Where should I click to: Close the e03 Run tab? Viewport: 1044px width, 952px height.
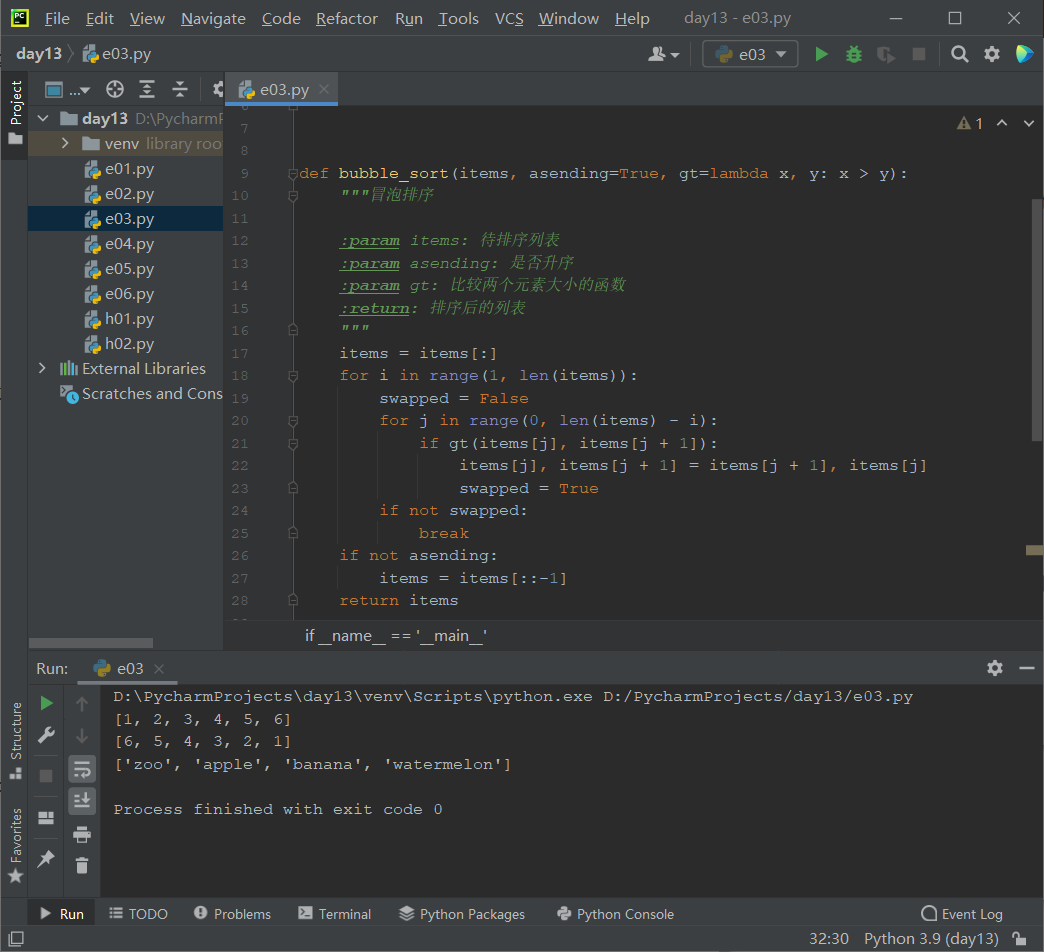tap(158, 668)
